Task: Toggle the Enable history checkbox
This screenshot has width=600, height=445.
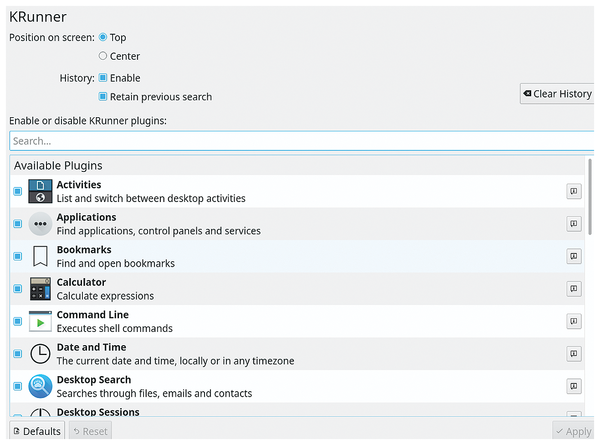Action: click(103, 78)
